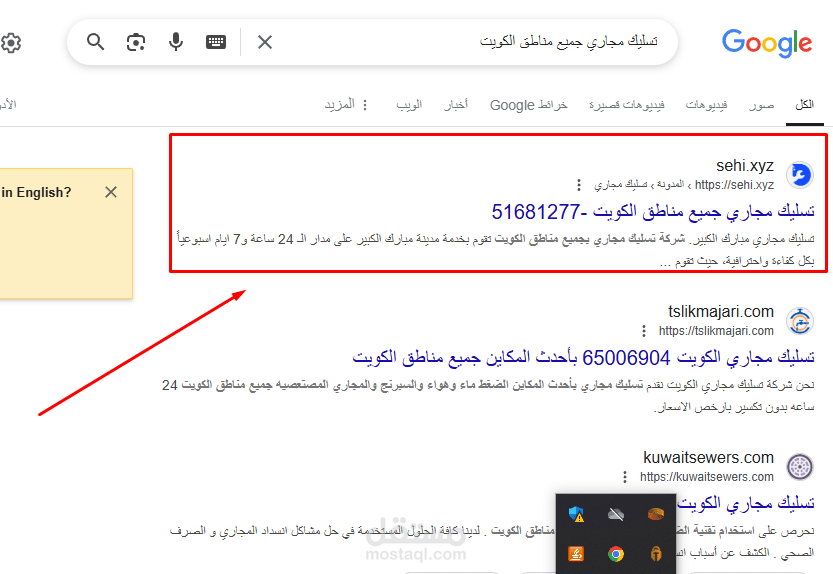Click the sehi.xyz site favicon
Image resolution: width=833 pixels, height=574 pixels.
pos(800,174)
